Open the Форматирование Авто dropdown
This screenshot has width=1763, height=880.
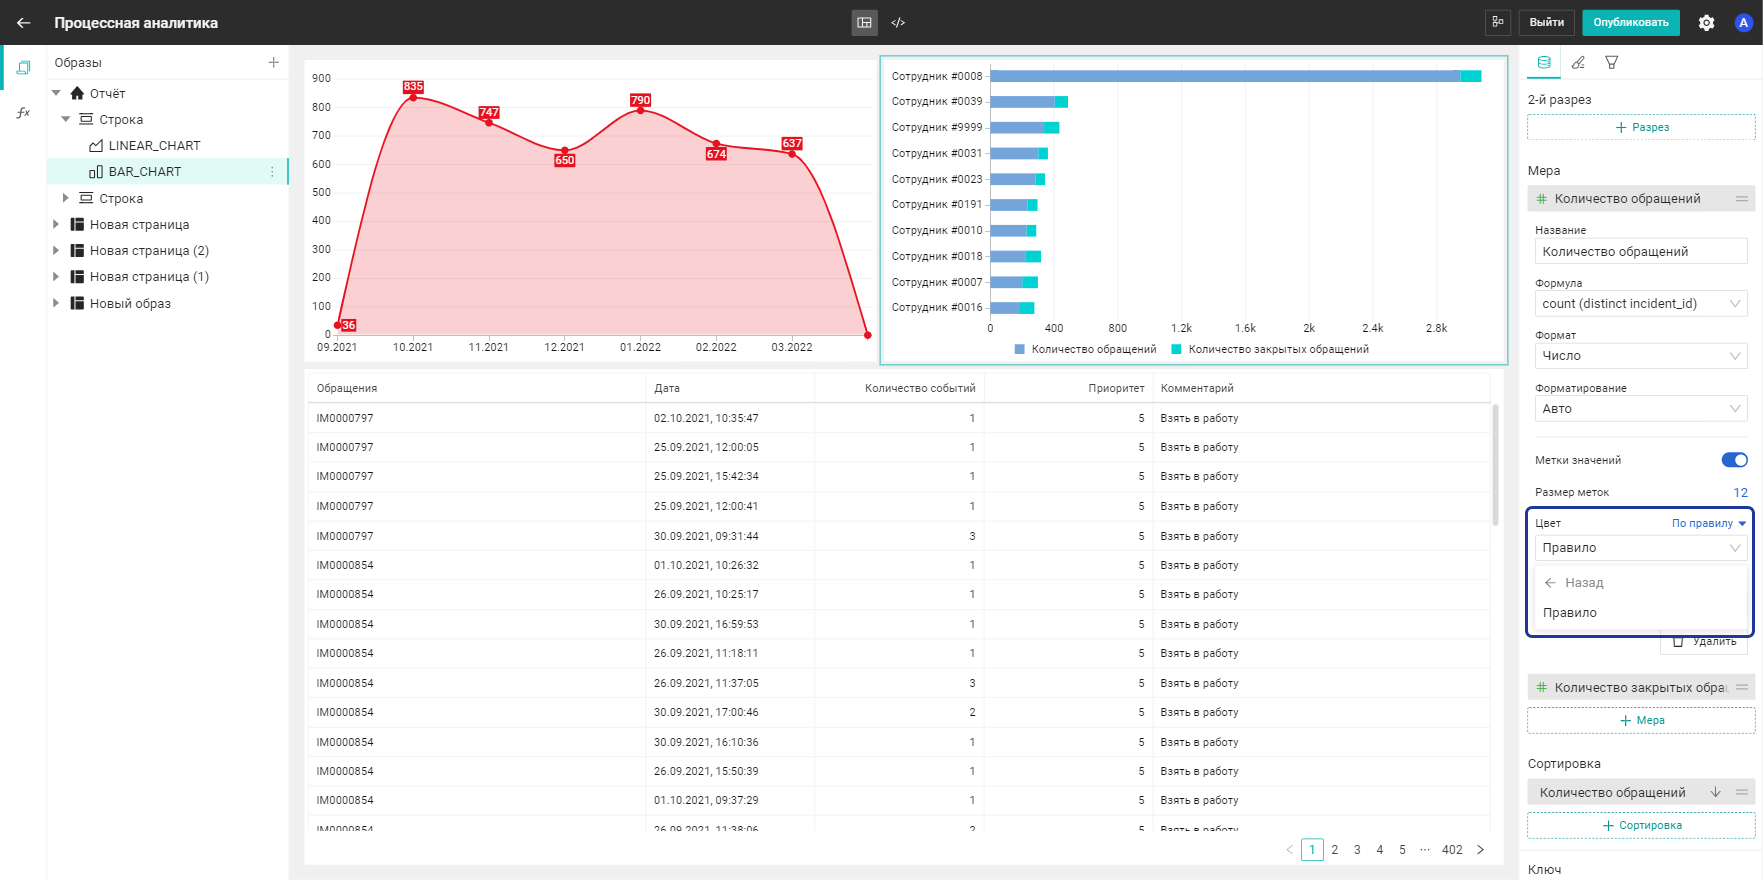tap(1641, 409)
